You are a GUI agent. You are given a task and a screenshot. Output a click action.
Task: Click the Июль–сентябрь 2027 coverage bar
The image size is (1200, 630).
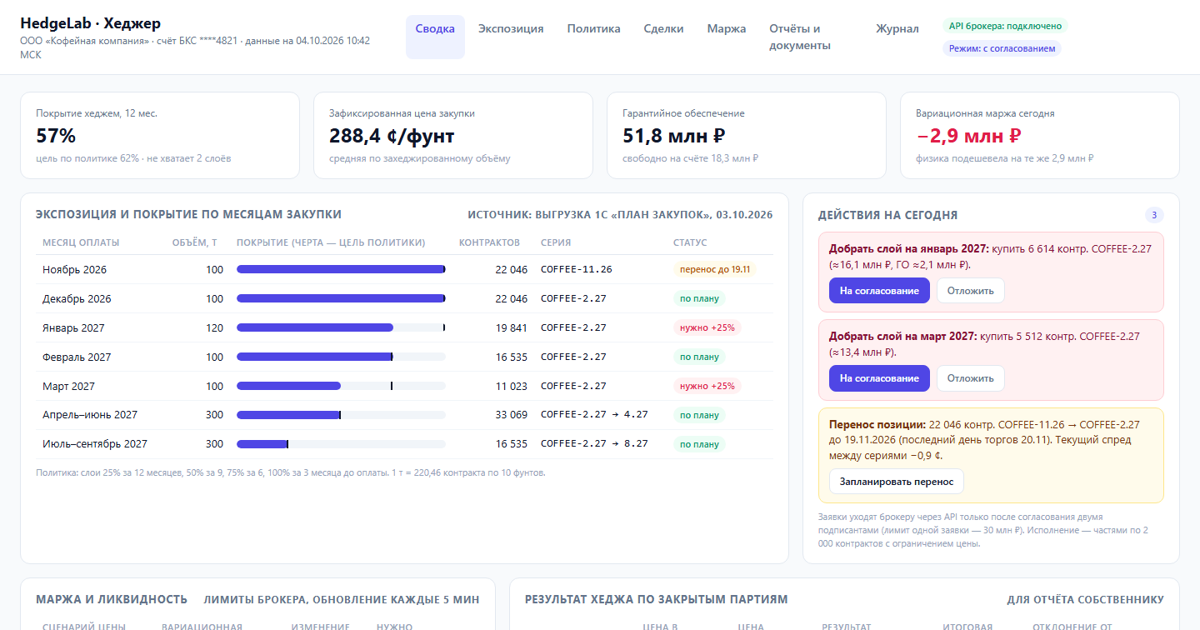(x=341, y=443)
